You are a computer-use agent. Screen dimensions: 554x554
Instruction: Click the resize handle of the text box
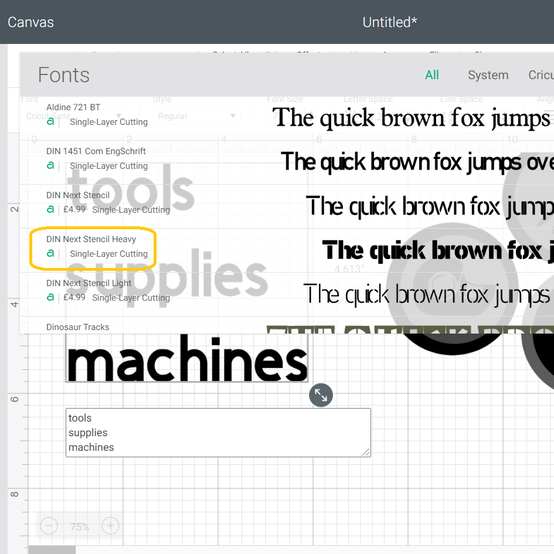point(321,395)
